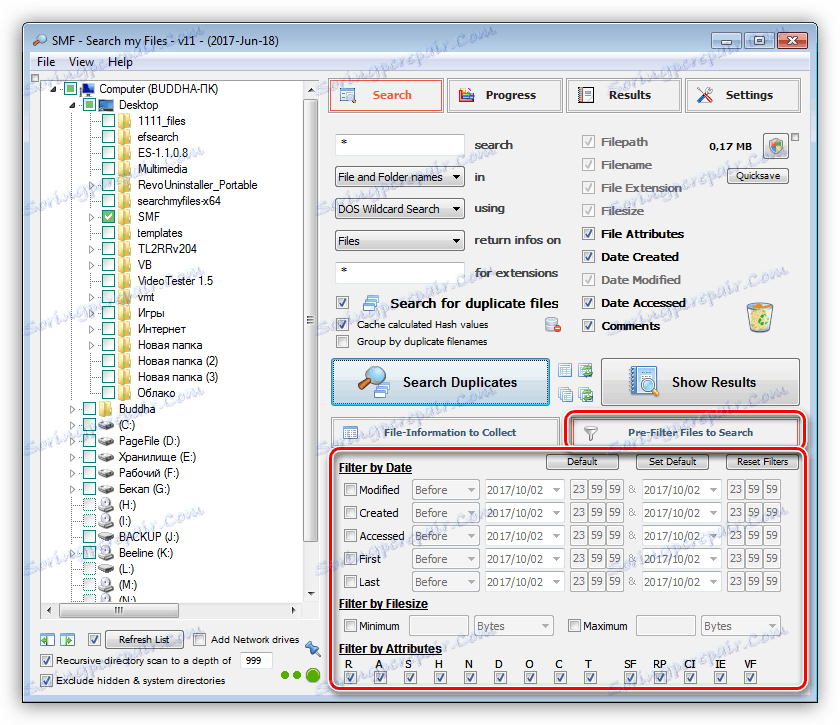Open the View menu
This screenshot has width=840, height=725.
tap(81, 62)
